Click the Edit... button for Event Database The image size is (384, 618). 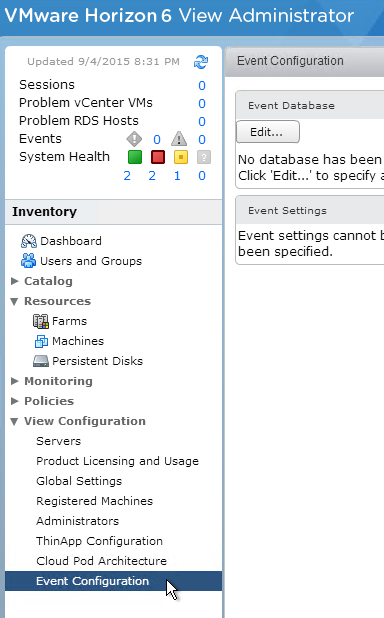(x=268, y=132)
